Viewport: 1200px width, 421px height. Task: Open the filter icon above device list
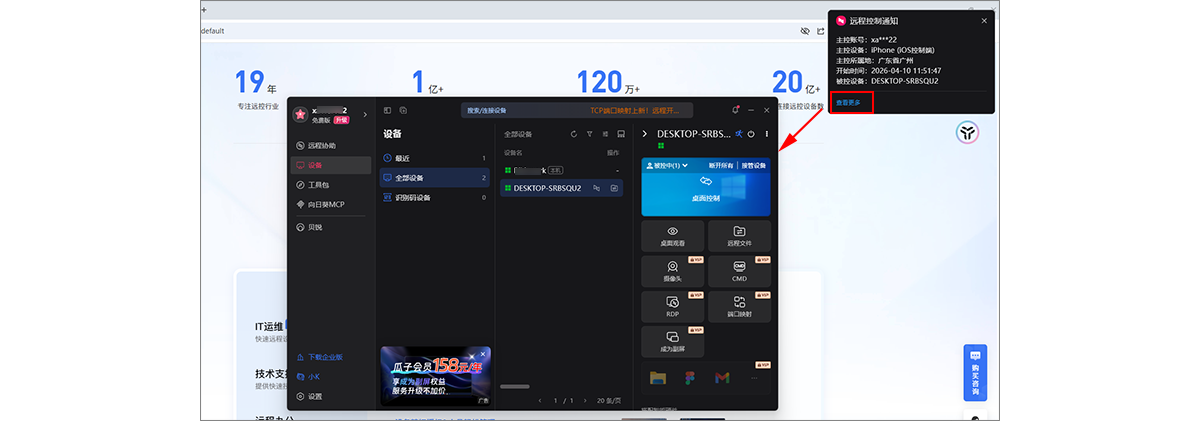(x=589, y=134)
